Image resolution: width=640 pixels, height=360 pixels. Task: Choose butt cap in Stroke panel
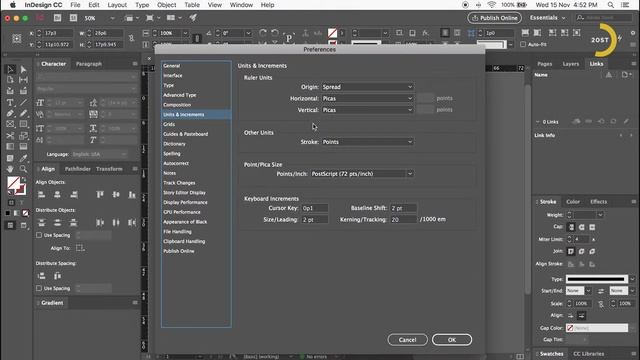pyautogui.click(x=571, y=227)
